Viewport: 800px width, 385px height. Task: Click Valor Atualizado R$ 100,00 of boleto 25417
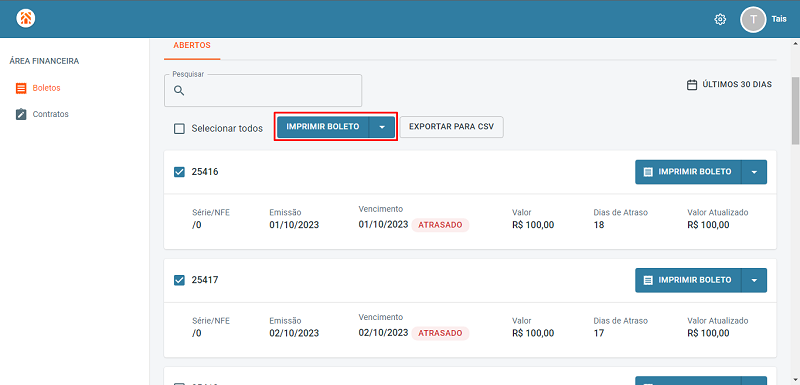point(708,333)
